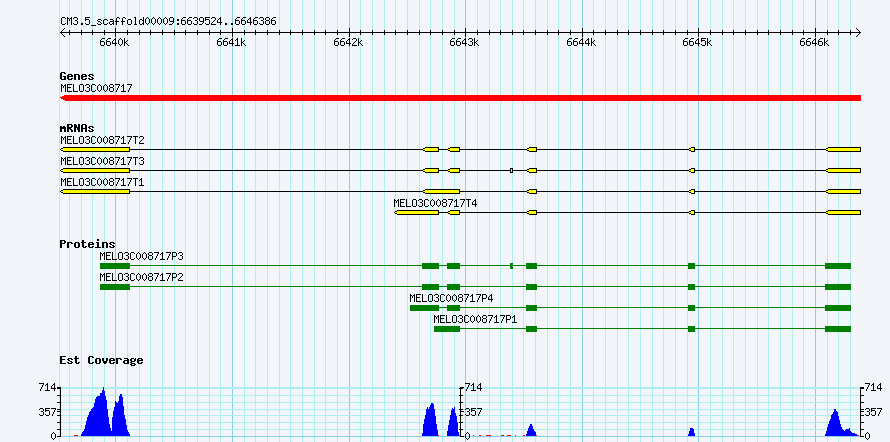Click the 6642k ruler tick label
The width and height of the screenshot is (890, 442).
pyautogui.click(x=348, y=43)
